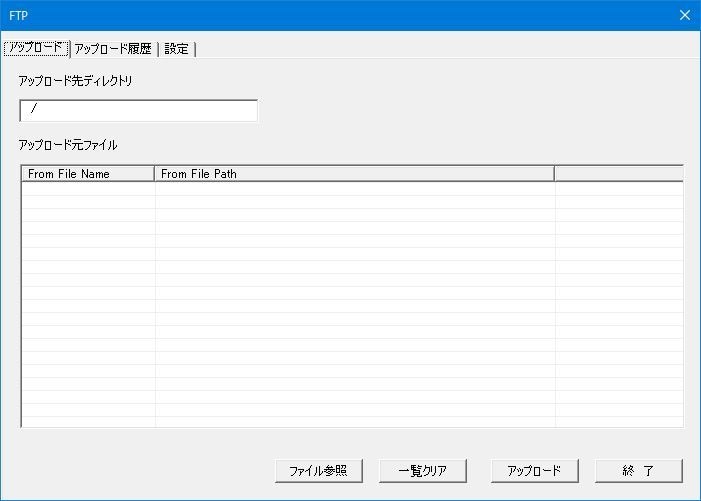Image resolution: width=701 pixels, height=501 pixels.
Task: Switch to the アップロード tab
Action: [x=36, y=48]
